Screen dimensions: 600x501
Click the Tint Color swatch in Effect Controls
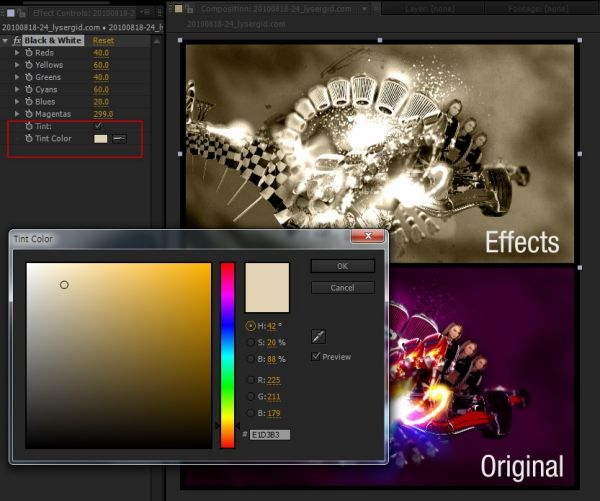pyautogui.click(x=101, y=139)
